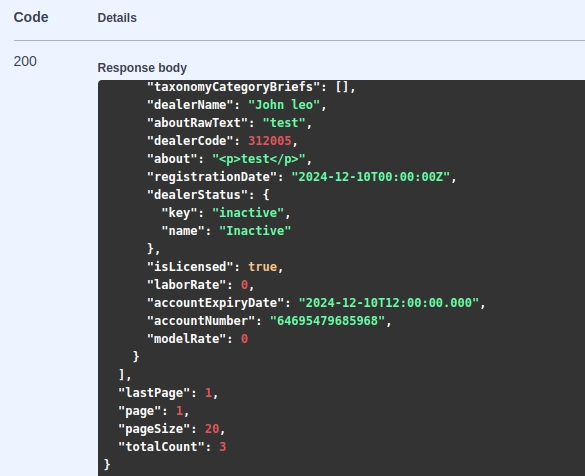The width and height of the screenshot is (585, 476).
Task: Click the 200 response code
Action: point(25,61)
